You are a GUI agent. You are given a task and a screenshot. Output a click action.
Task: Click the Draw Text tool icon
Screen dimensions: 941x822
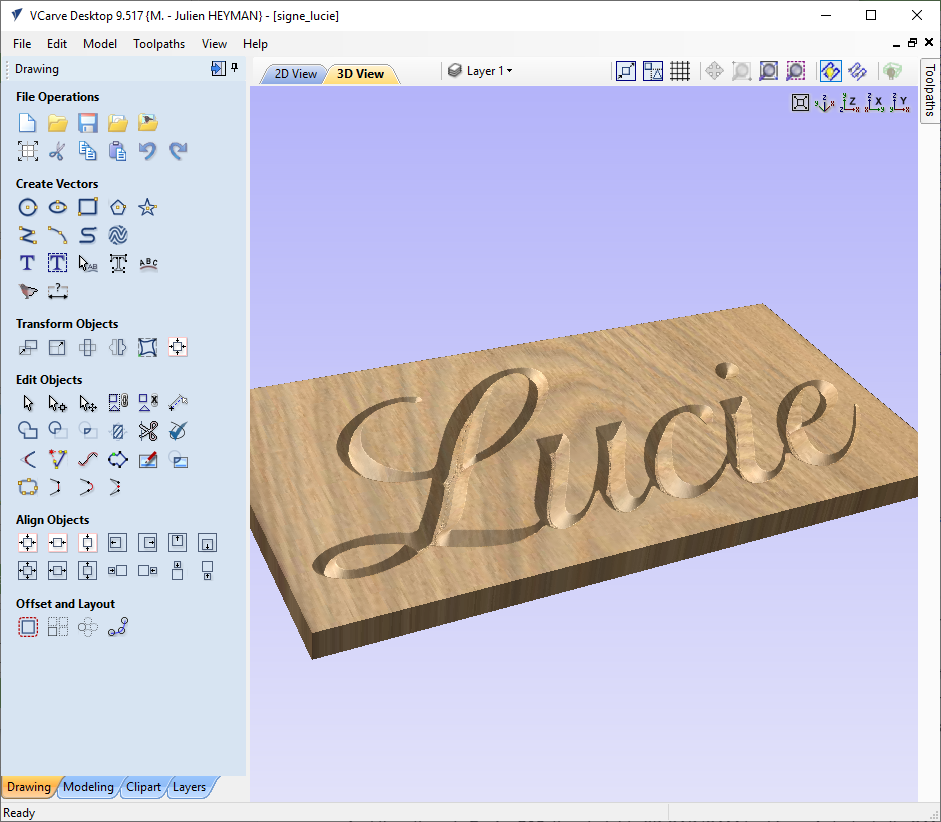coord(28,263)
